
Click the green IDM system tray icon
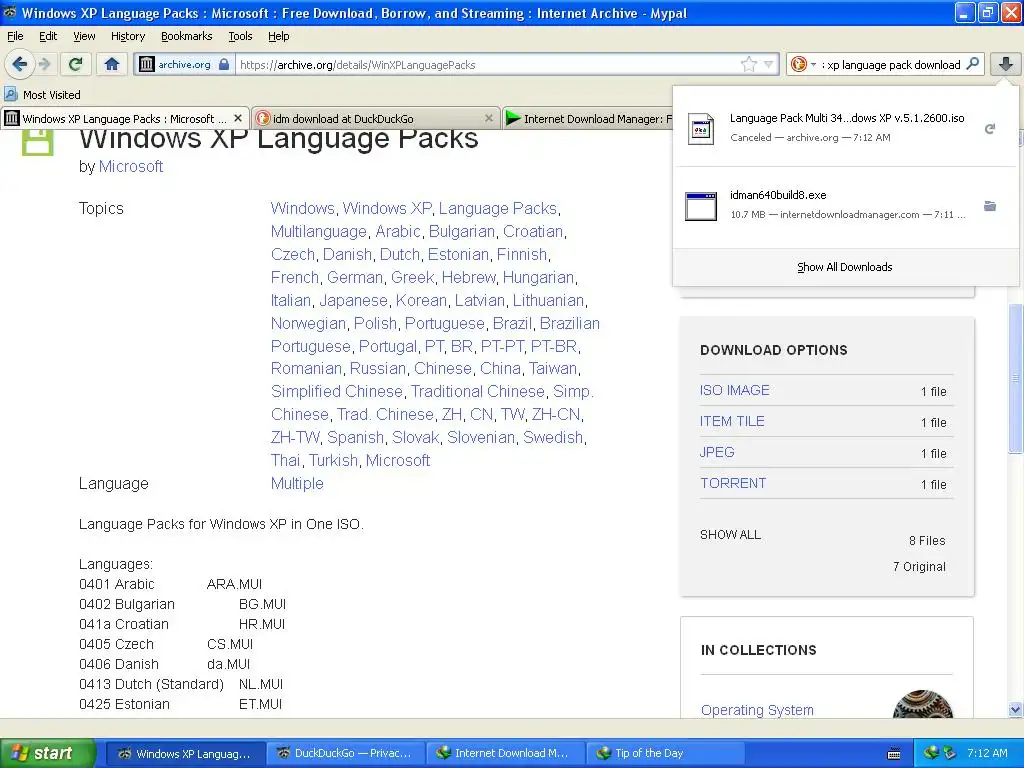pyautogui.click(x=931, y=753)
